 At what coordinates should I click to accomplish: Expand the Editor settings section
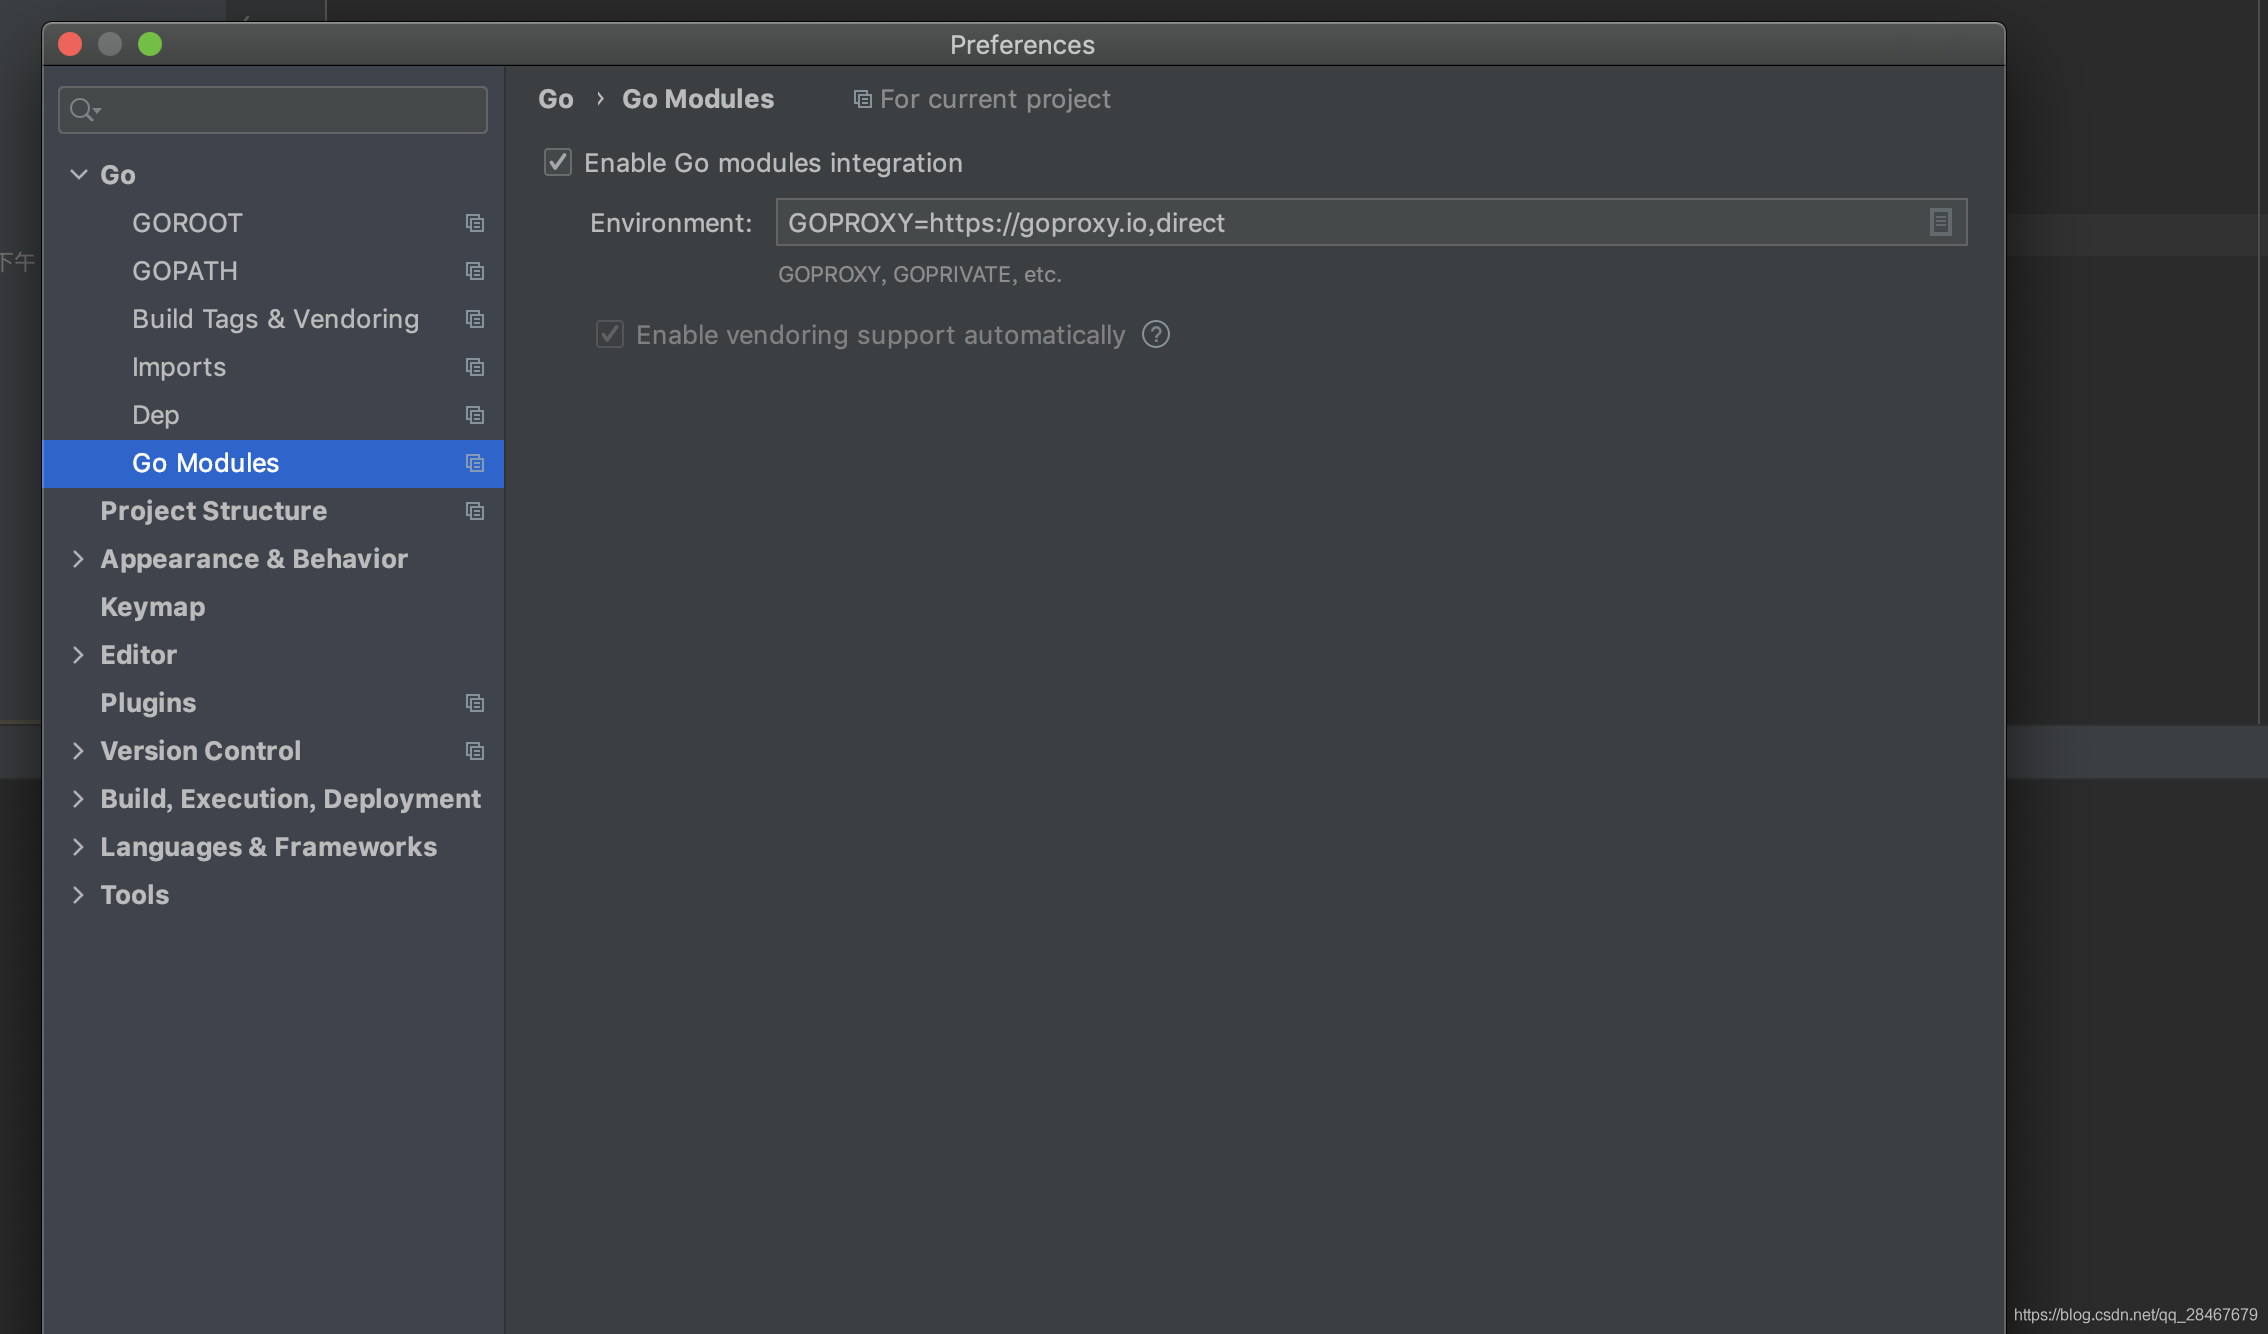click(x=79, y=655)
